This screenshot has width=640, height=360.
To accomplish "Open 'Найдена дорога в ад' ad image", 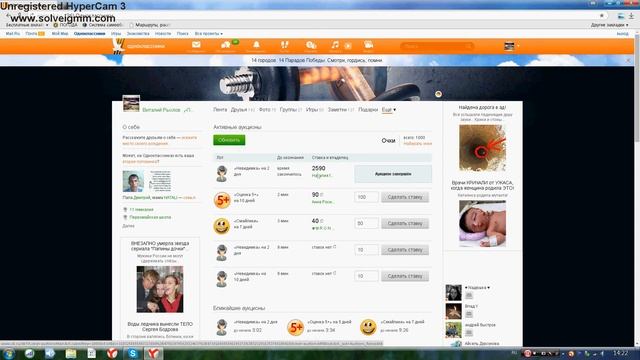I will (x=482, y=148).
